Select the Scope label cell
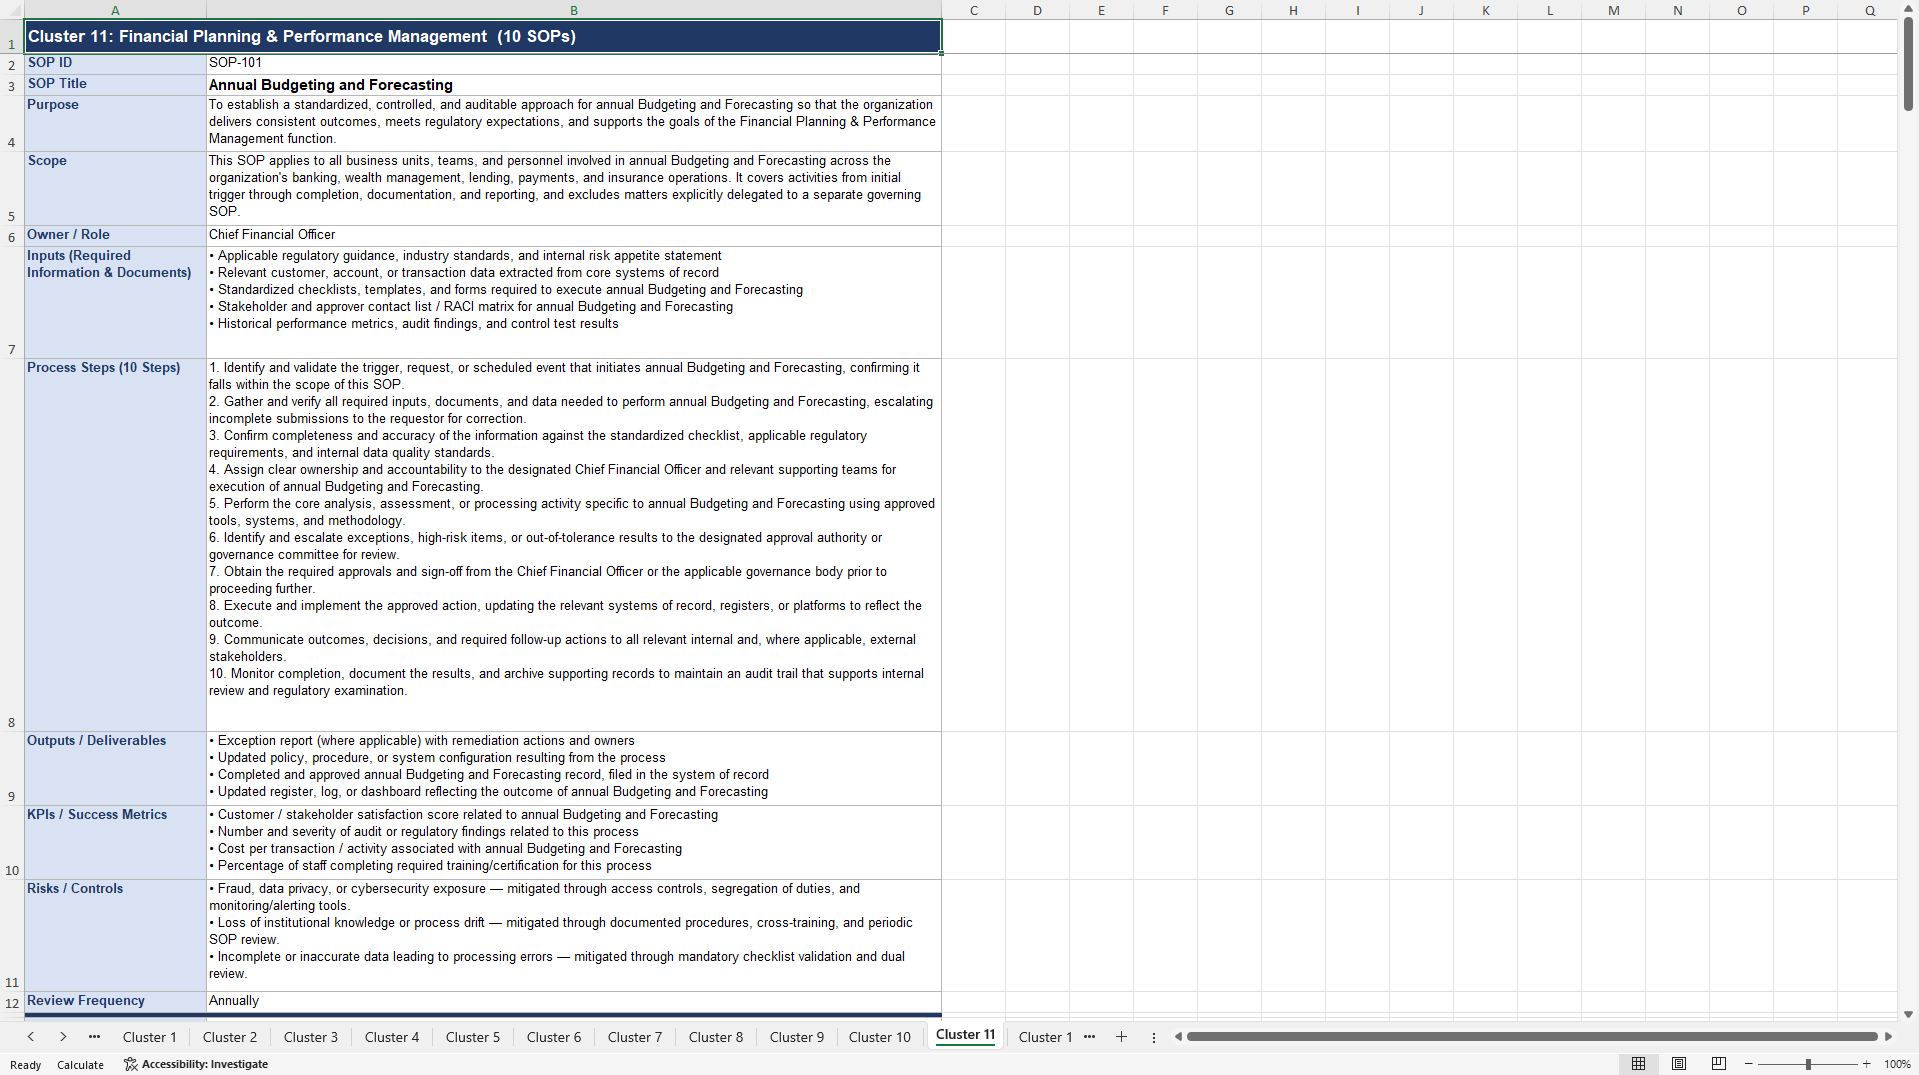 [x=115, y=188]
